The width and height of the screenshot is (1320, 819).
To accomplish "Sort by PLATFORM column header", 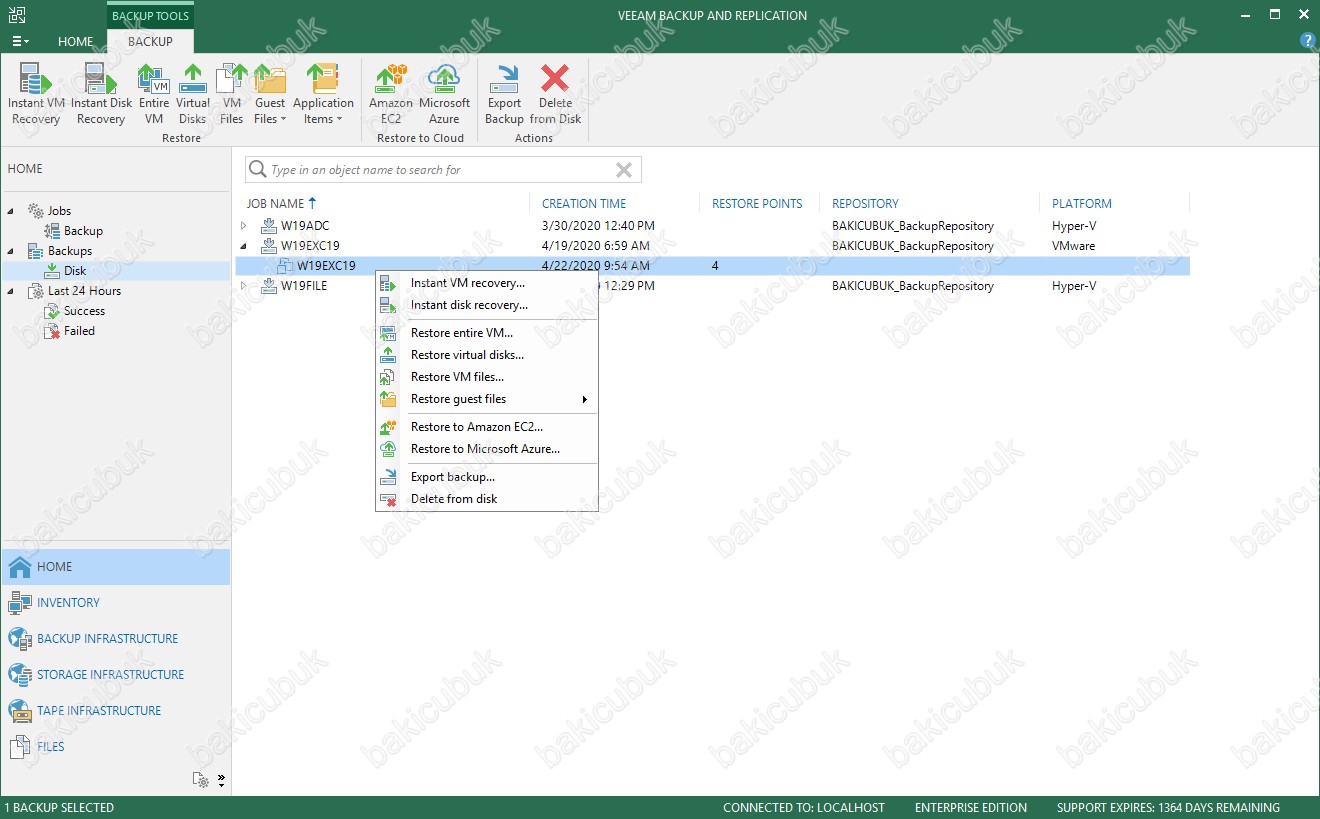I will tap(1082, 203).
